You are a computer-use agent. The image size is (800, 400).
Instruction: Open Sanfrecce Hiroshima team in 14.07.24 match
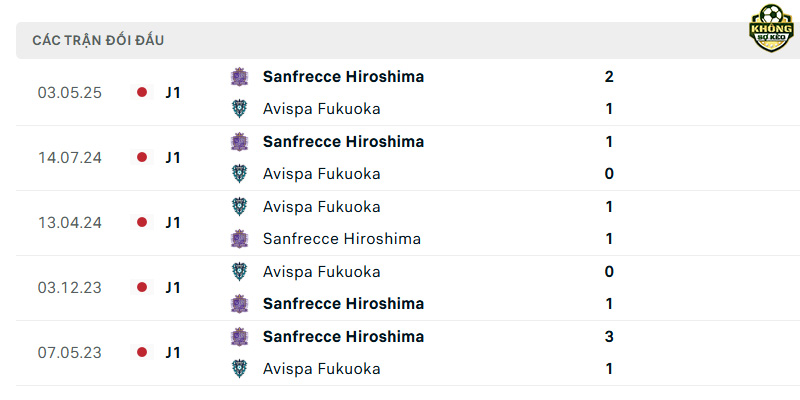[x=343, y=141]
